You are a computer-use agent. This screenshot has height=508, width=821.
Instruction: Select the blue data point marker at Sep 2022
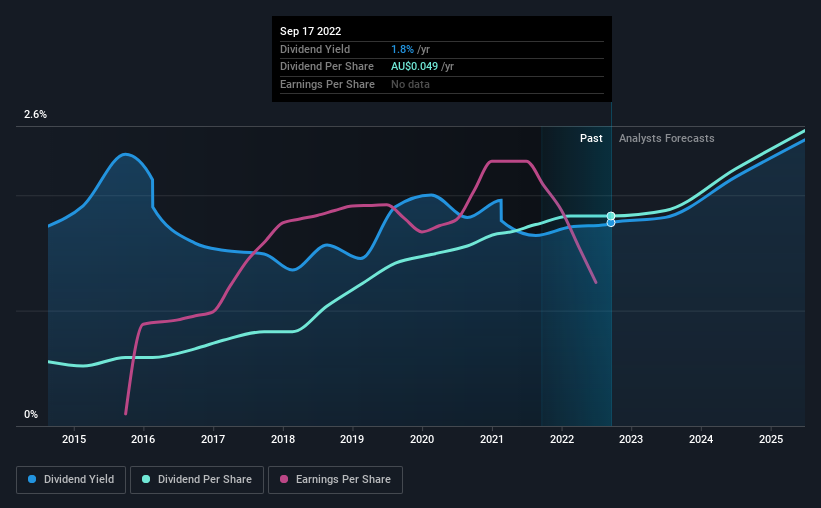click(x=611, y=223)
